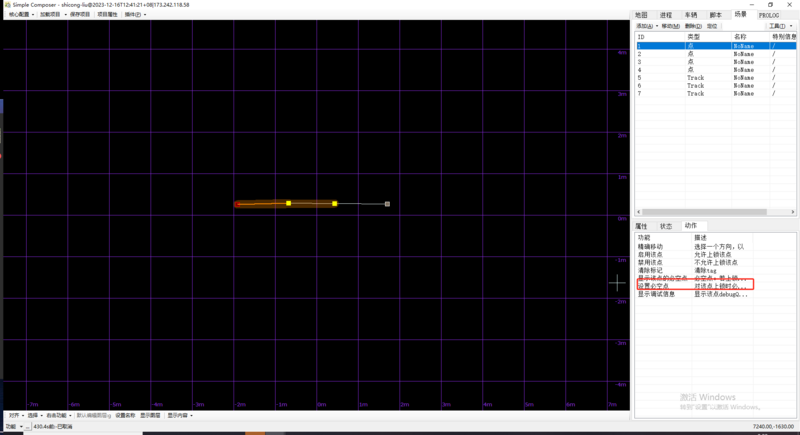Expand the 显示内容 dropdown at bottom

click(x=178, y=415)
